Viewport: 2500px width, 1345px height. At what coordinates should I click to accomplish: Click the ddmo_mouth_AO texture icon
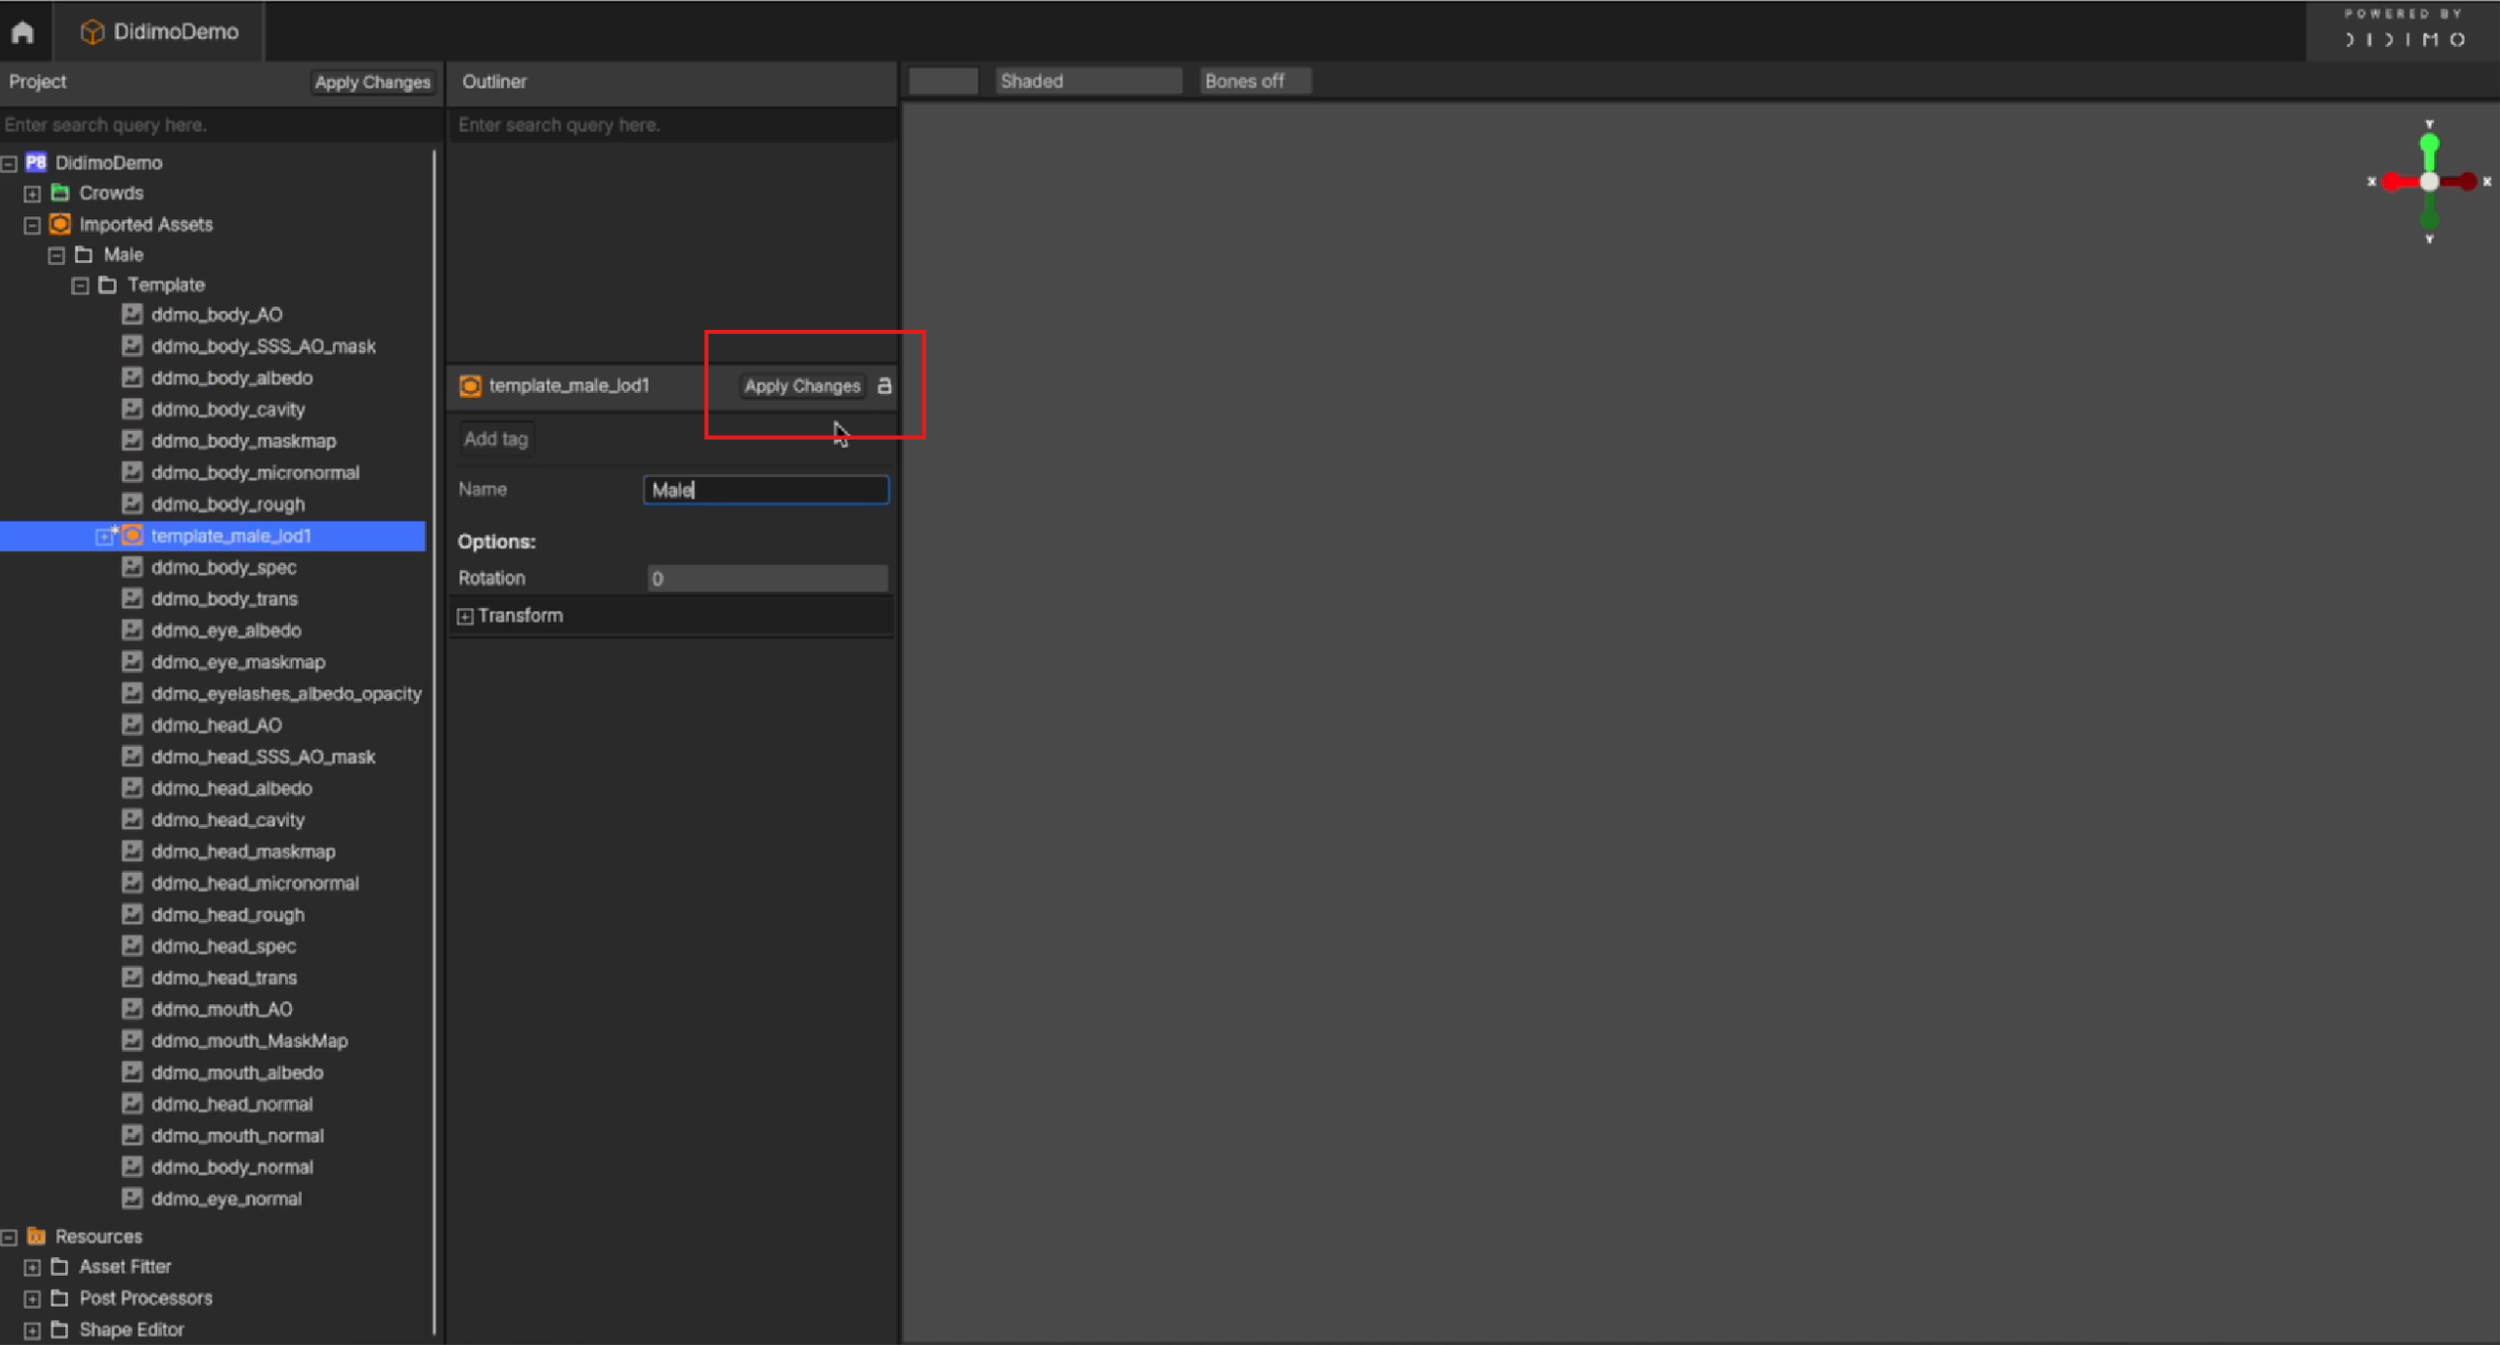[x=132, y=1009]
